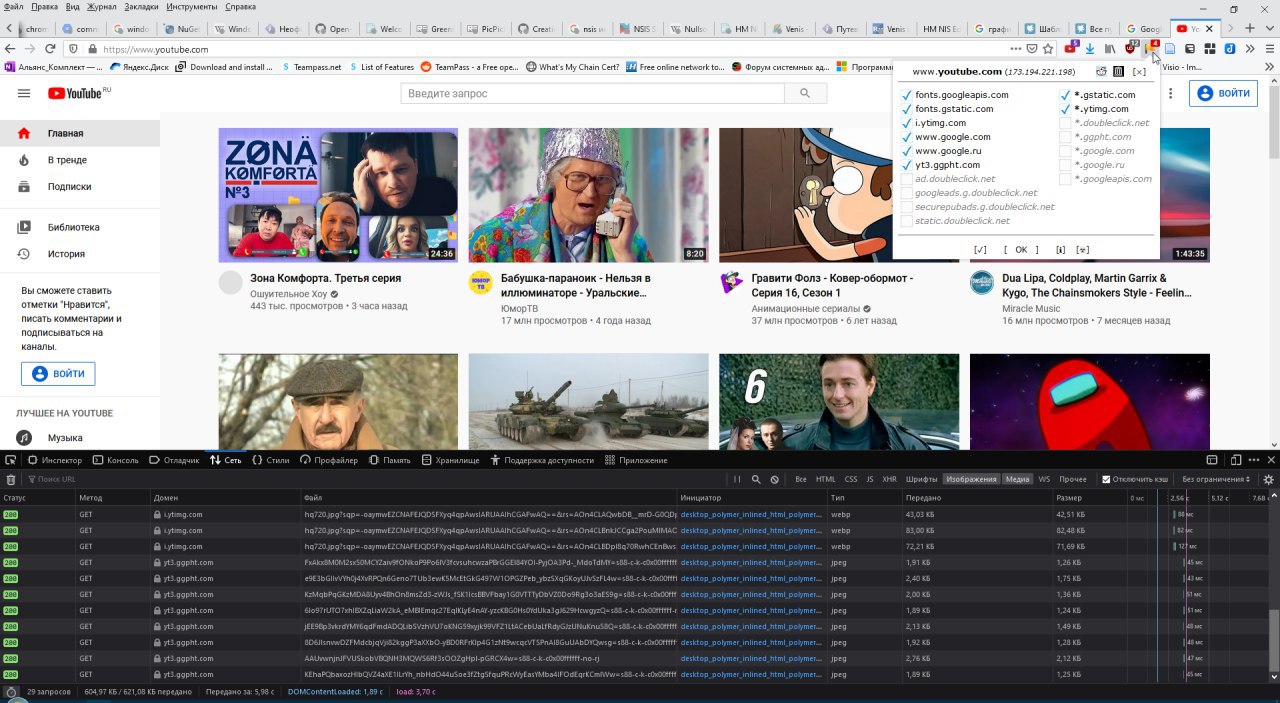Save page to Pocket icon
Viewport: 1280px width, 703px height.
click(x=1032, y=48)
